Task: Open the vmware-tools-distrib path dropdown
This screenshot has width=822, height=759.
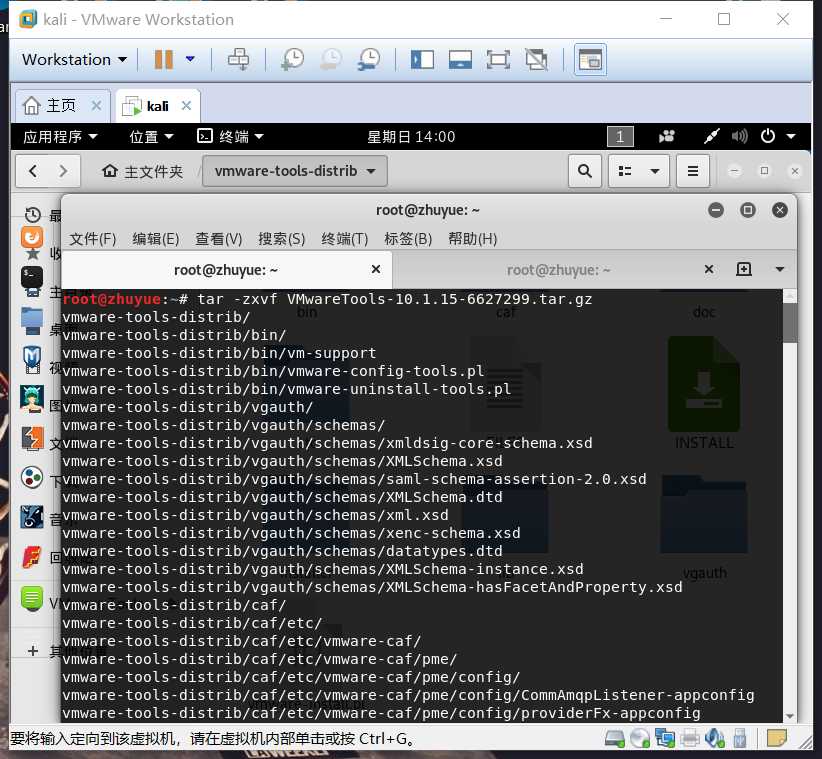Action: [x=295, y=171]
